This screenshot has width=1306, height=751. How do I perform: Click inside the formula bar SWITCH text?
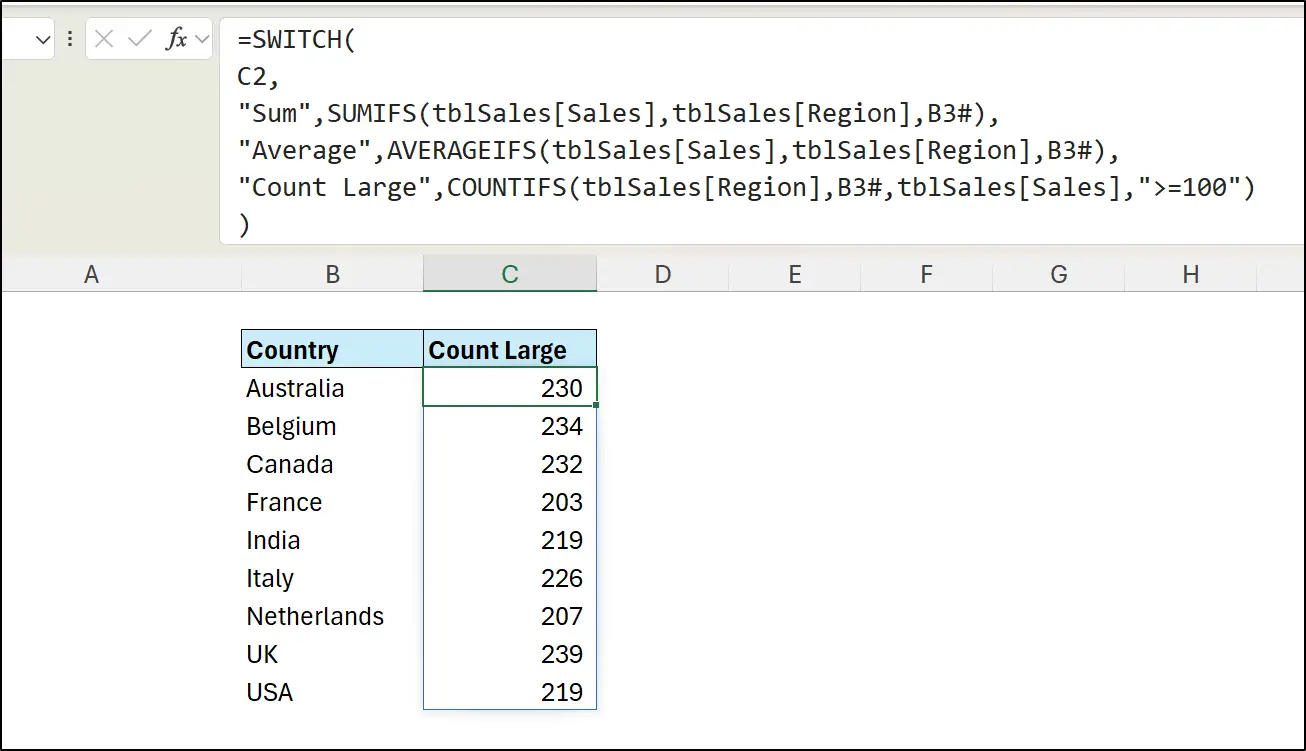pos(297,40)
